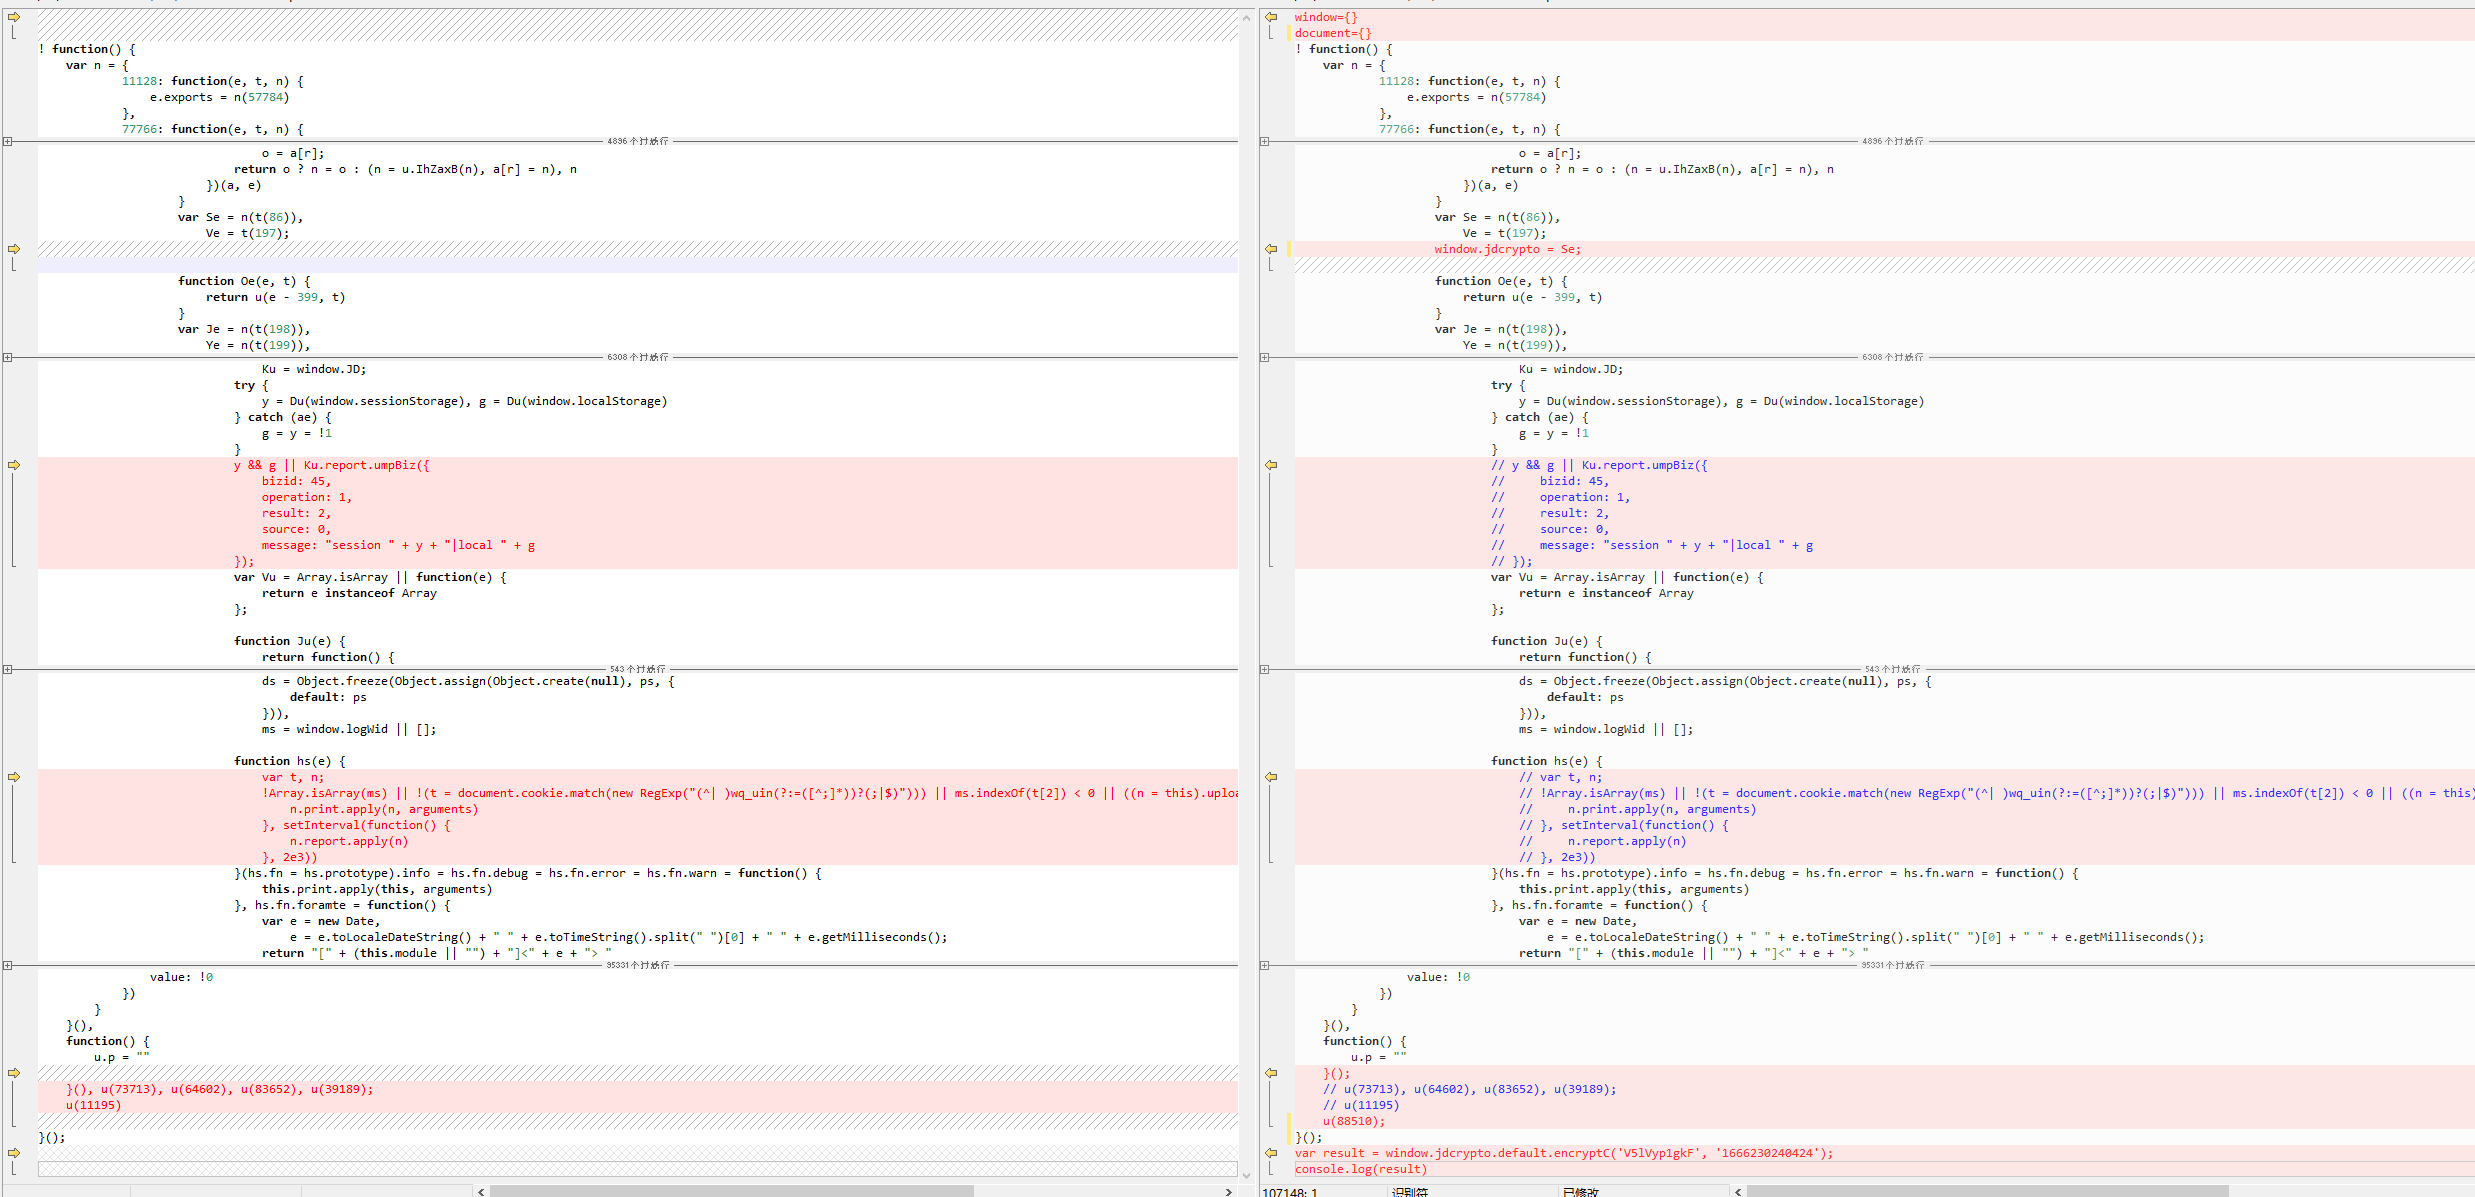Click right pane arrow beside '// var t, n;'

point(1271,777)
